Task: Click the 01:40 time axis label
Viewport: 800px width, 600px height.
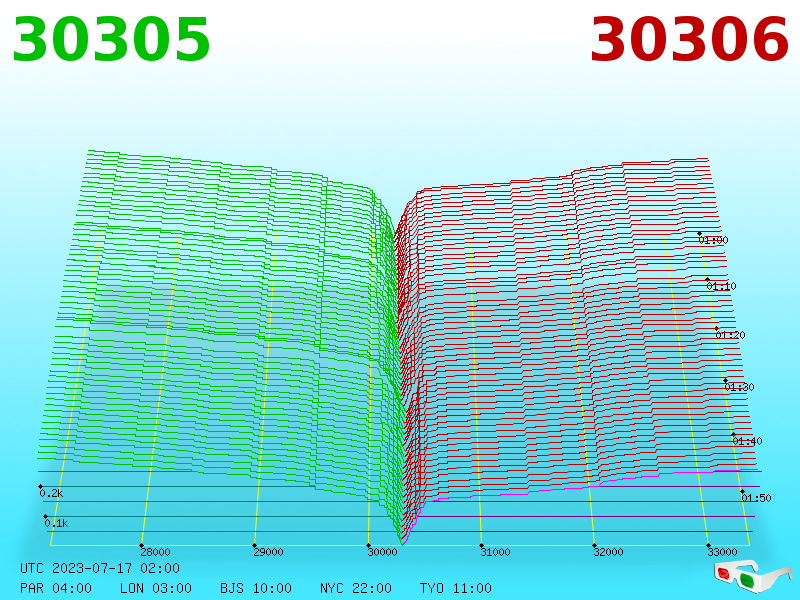Action: point(747,441)
